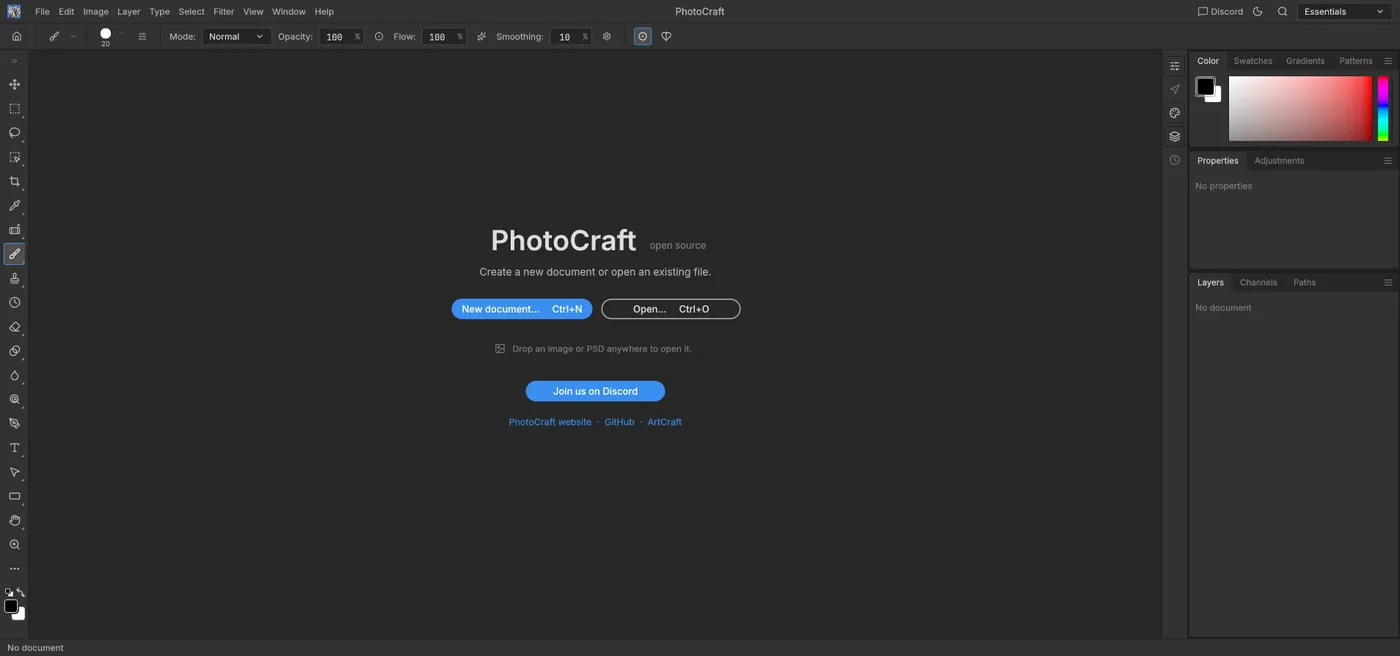Click the Discord link in top bar
Screen dimensions: 1400x656
coord(1220,12)
